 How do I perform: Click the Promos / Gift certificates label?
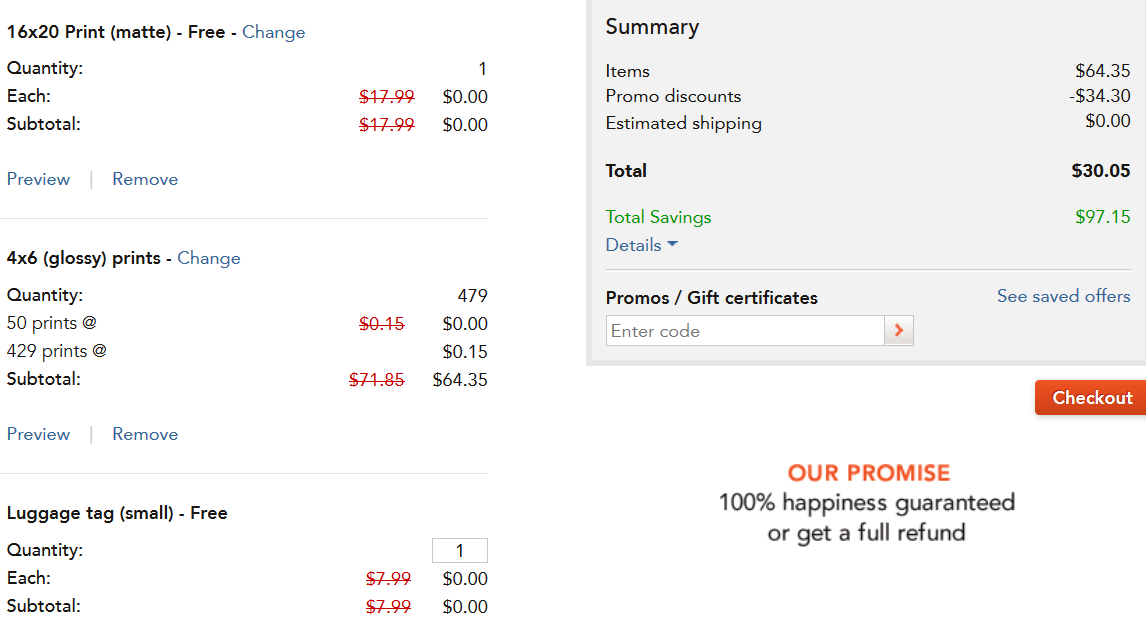[x=711, y=297]
